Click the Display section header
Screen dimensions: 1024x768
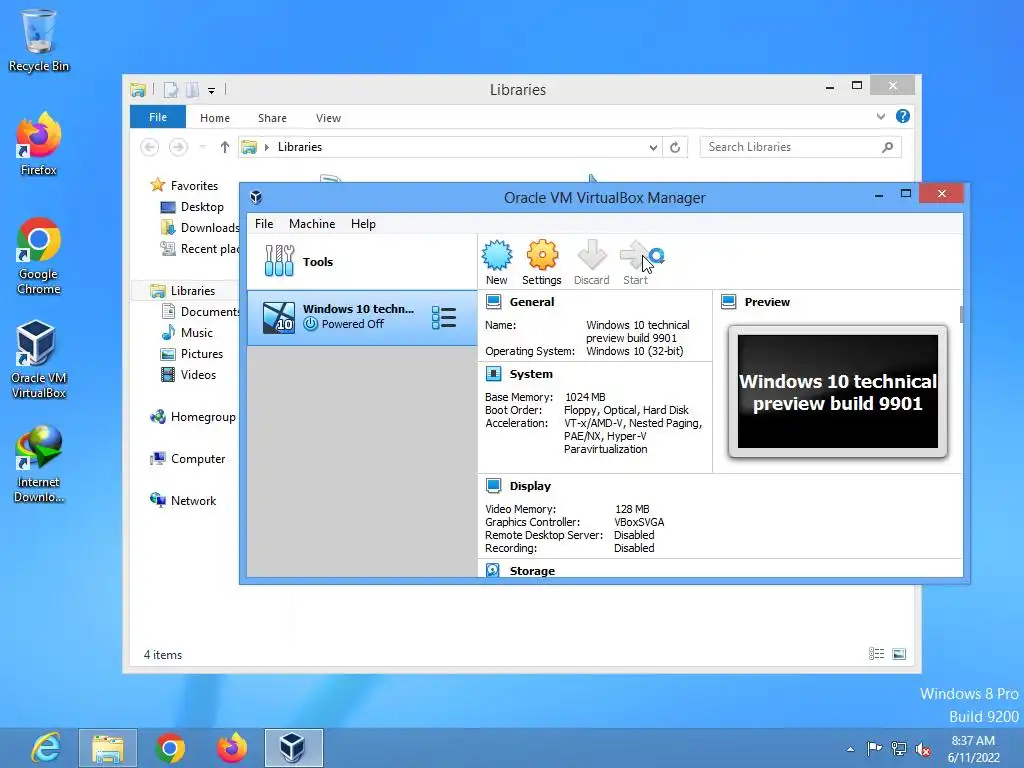530,487
